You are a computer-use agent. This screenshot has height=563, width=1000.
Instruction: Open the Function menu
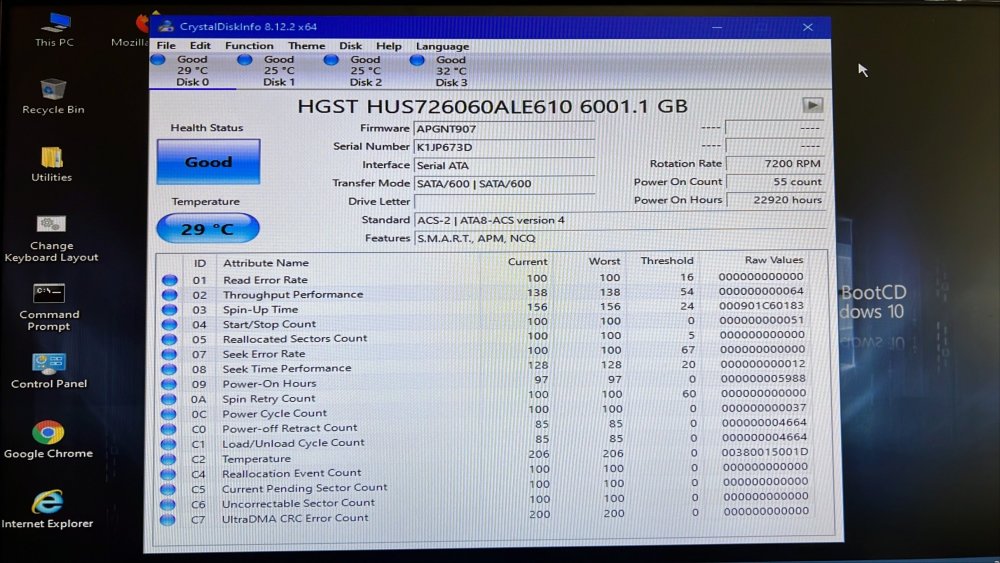pos(249,46)
